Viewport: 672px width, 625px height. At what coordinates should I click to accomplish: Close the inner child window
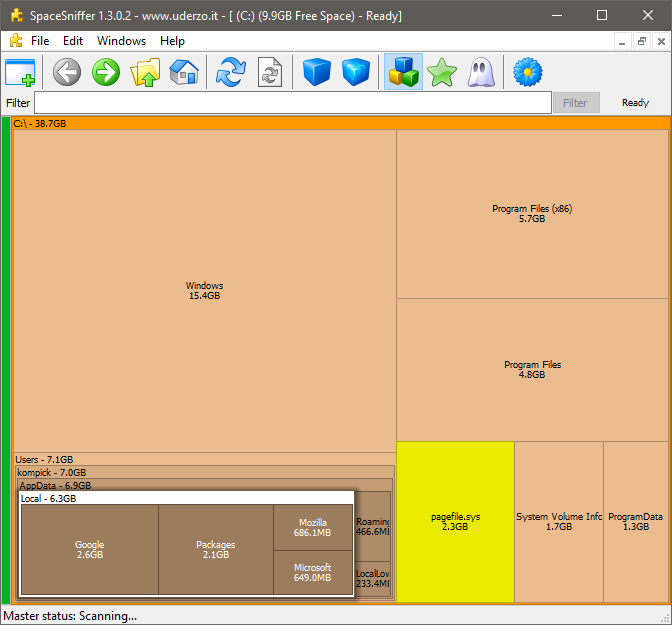tap(661, 42)
